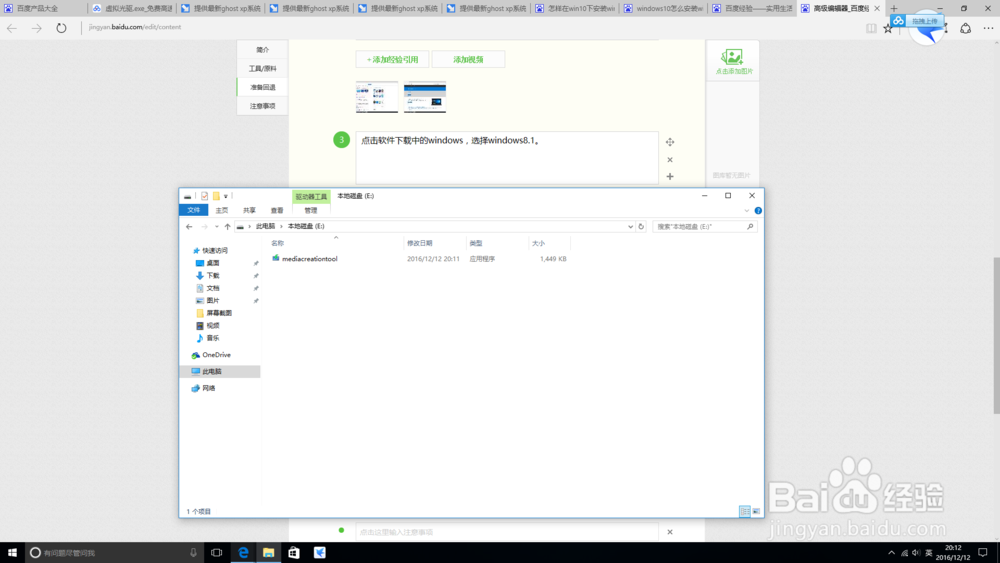Add page to favorites with star icon
1000x563 pixels.
point(888,28)
